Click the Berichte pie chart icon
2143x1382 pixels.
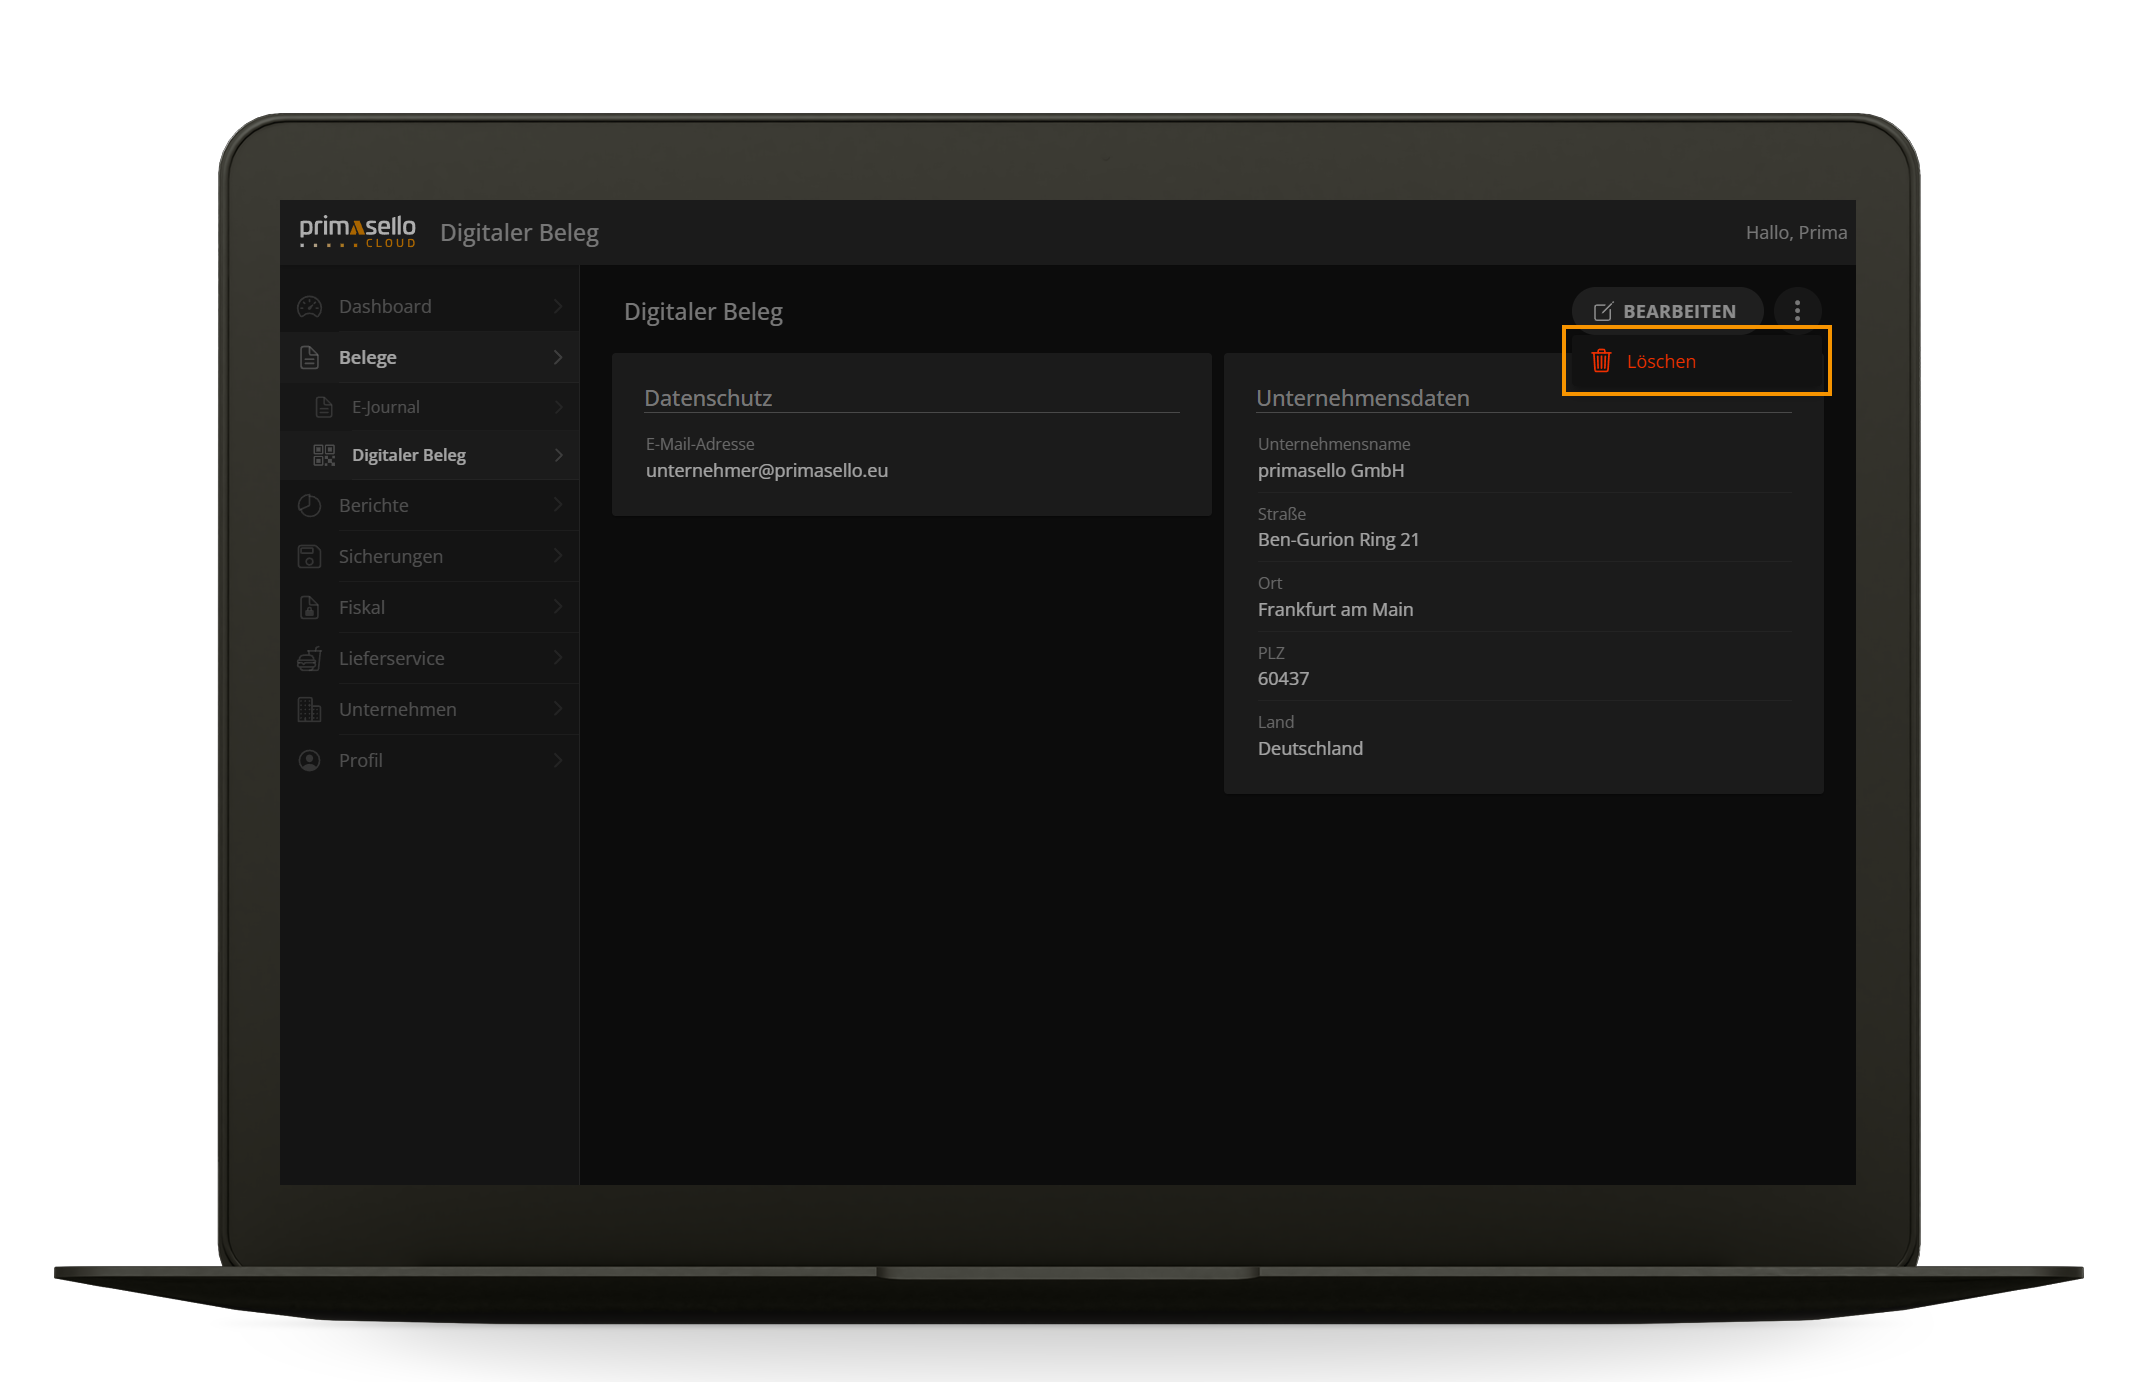click(x=310, y=505)
